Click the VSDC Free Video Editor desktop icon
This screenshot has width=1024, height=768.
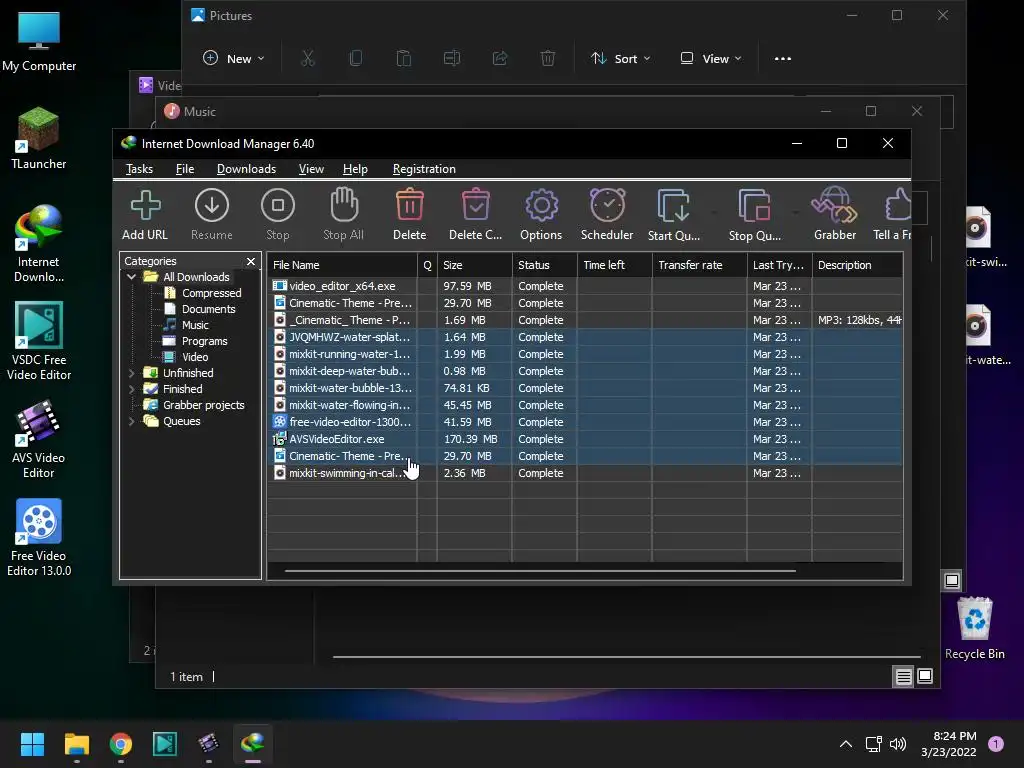coord(39,341)
